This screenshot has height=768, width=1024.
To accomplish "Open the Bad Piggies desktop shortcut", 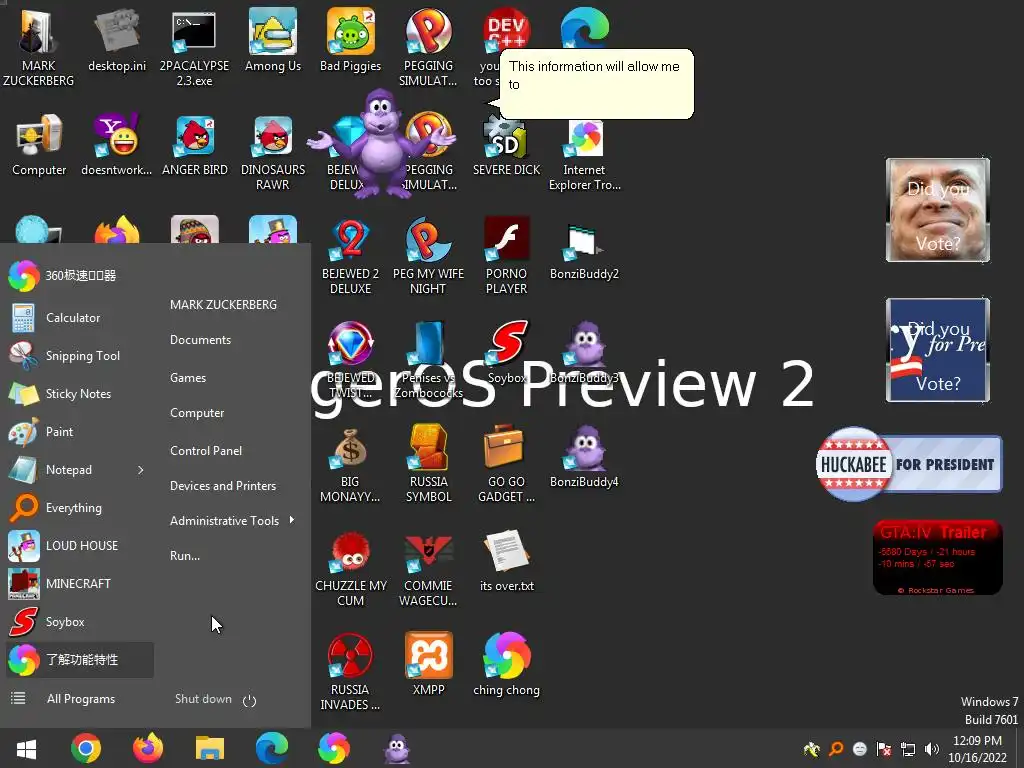I will point(351,40).
